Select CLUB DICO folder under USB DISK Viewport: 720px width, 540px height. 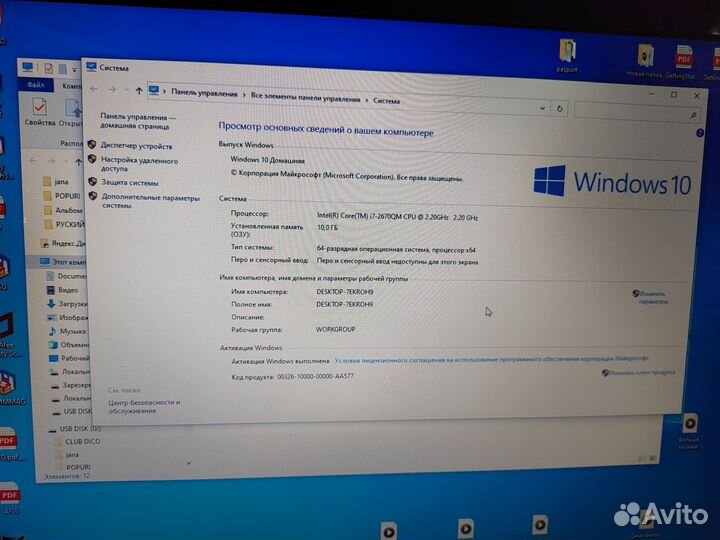point(77,441)
